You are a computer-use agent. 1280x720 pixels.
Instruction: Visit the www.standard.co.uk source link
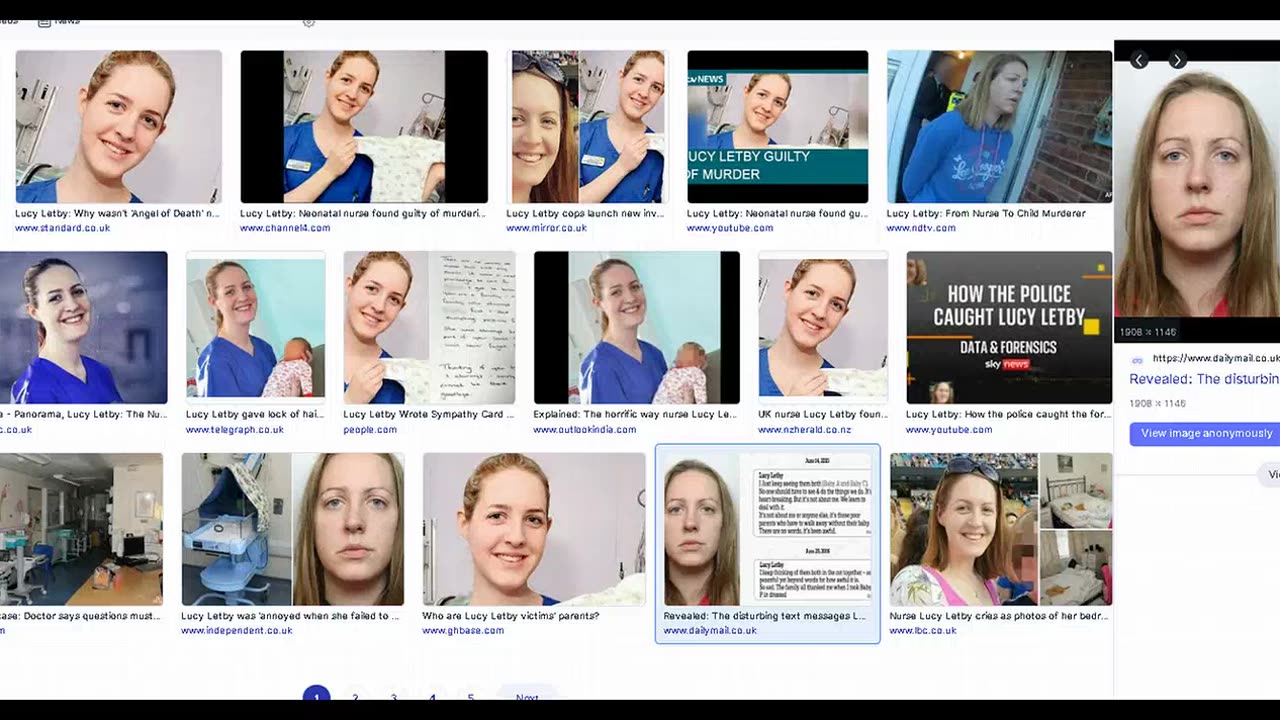point(62,228)
